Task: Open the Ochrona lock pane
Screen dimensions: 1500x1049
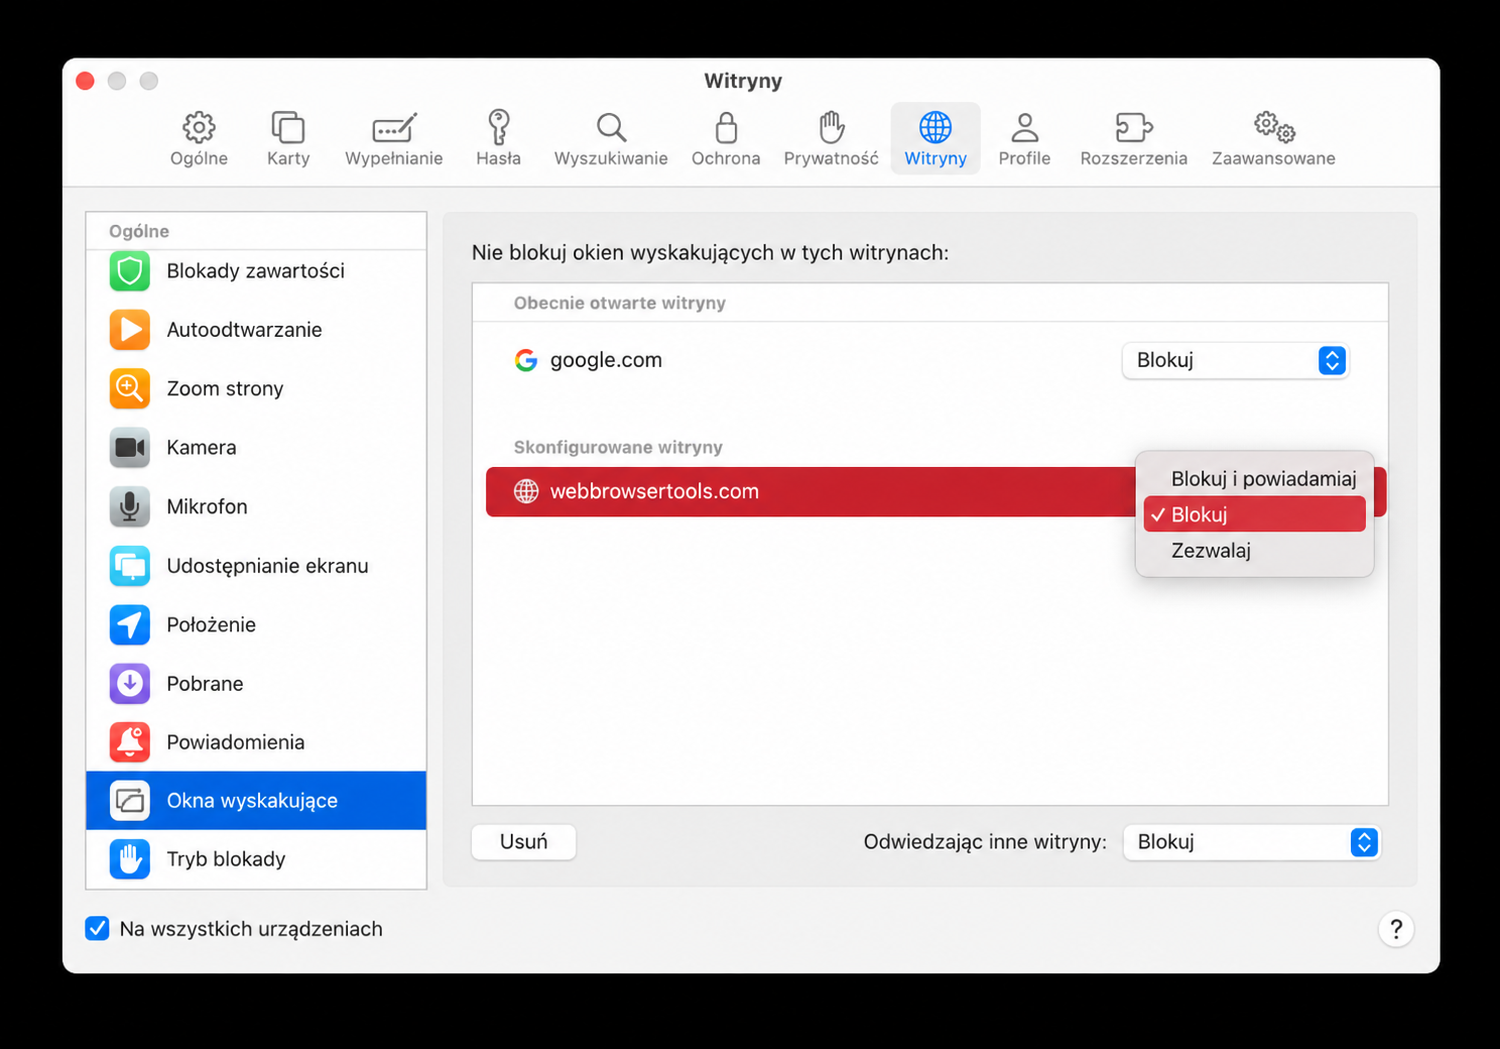Action: pos(726,138)
